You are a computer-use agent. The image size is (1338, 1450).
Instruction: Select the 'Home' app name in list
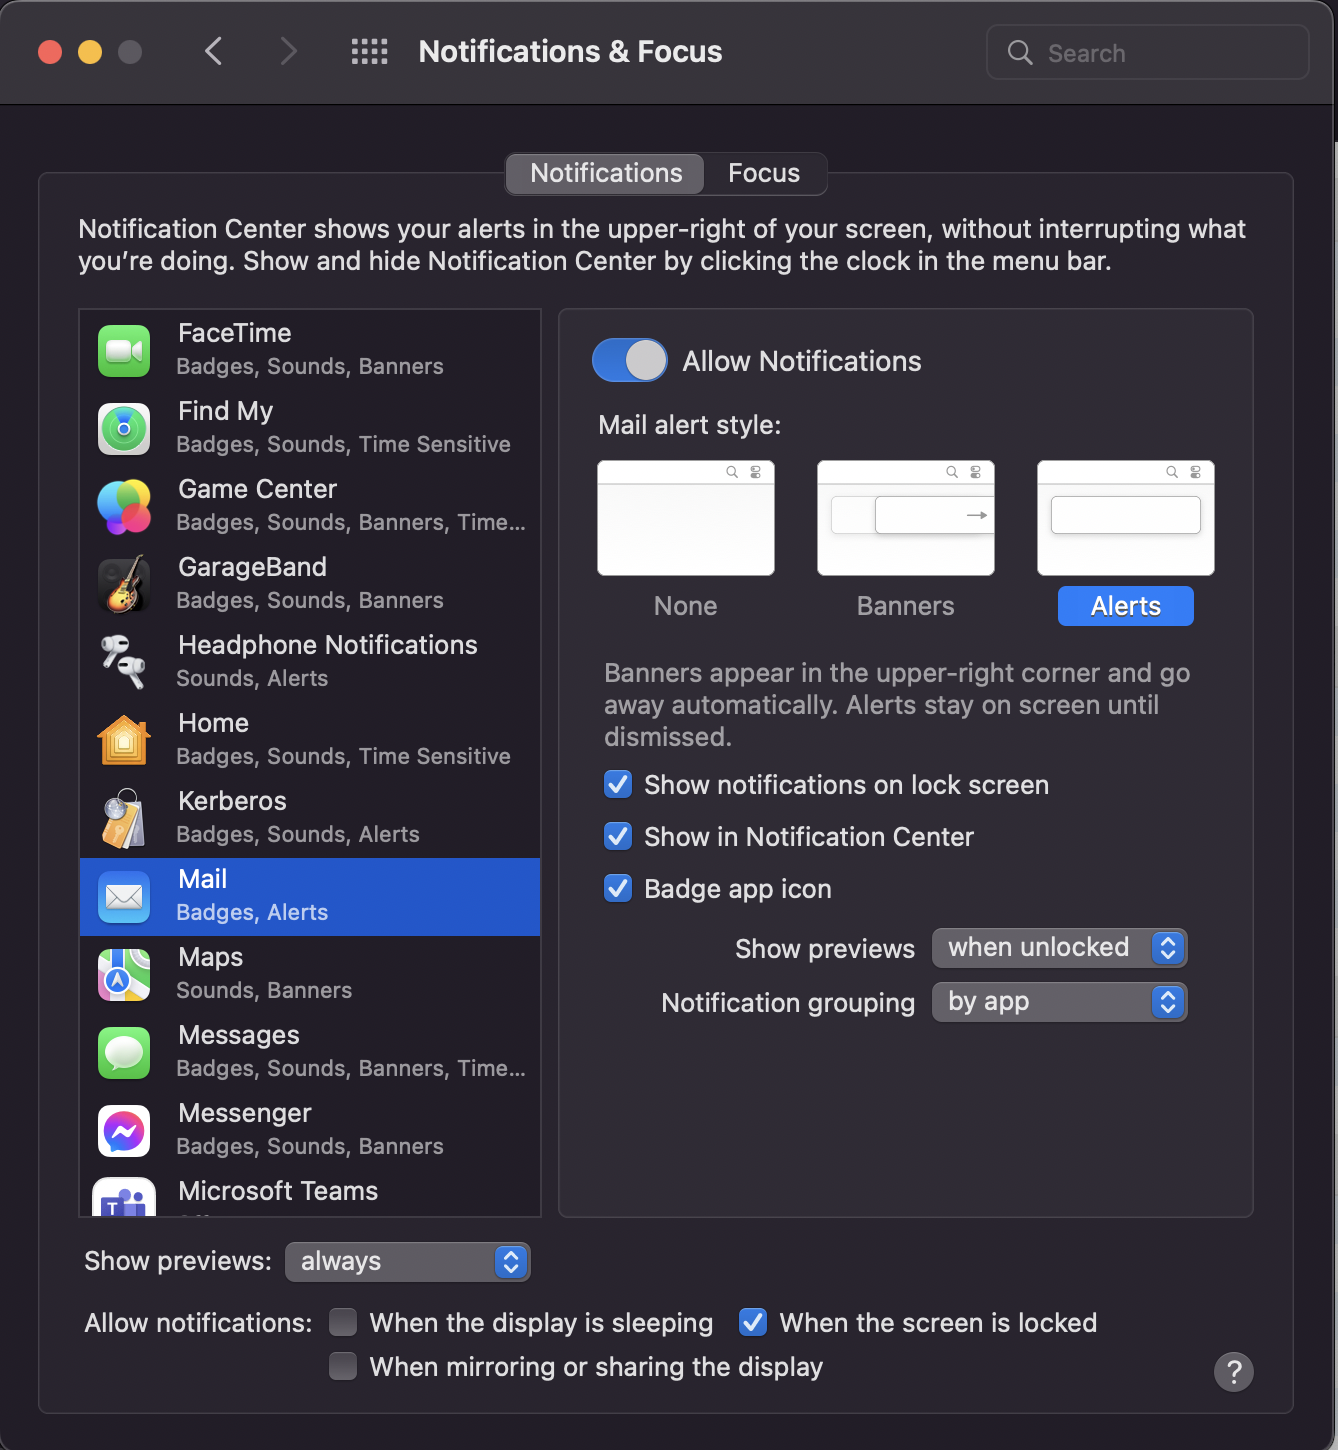214,723
